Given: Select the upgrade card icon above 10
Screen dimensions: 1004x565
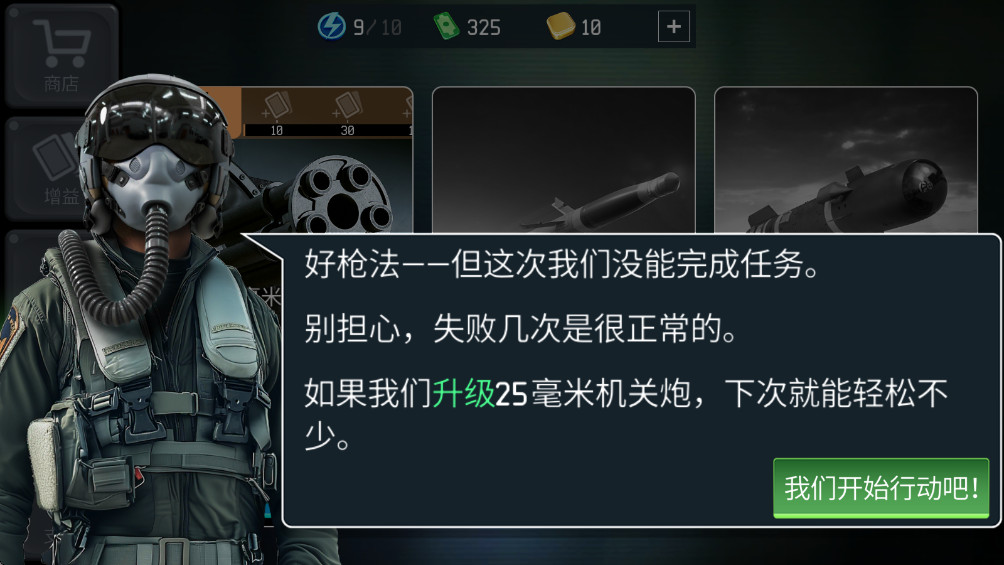Looking at the screenshot, I should pos(277,106).
